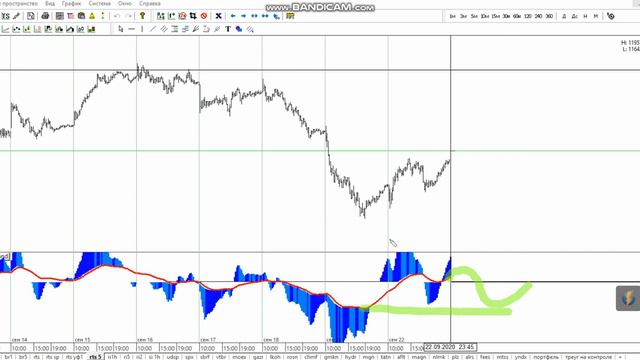Switch to the hydr tab
640x360 pixels.
[351, 357]
